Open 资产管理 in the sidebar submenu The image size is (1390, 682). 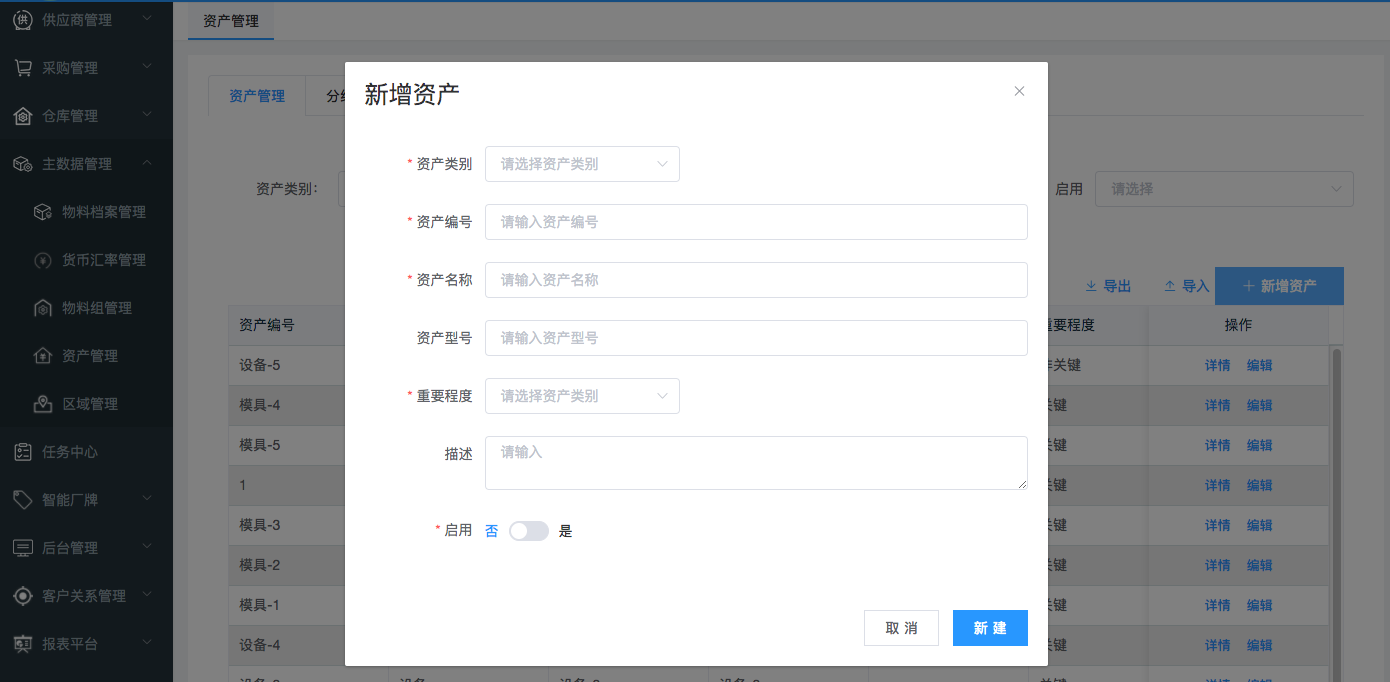(90, 356)
